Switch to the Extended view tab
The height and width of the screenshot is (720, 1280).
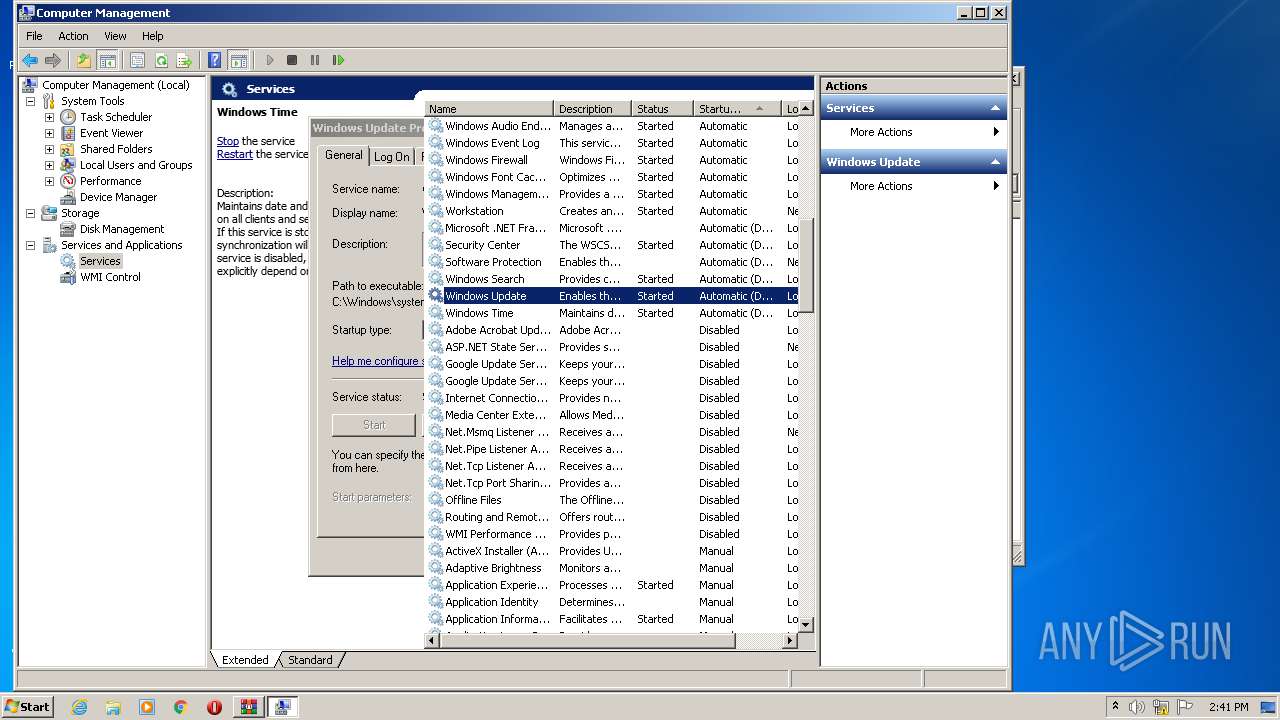click(x=245, y=660)
